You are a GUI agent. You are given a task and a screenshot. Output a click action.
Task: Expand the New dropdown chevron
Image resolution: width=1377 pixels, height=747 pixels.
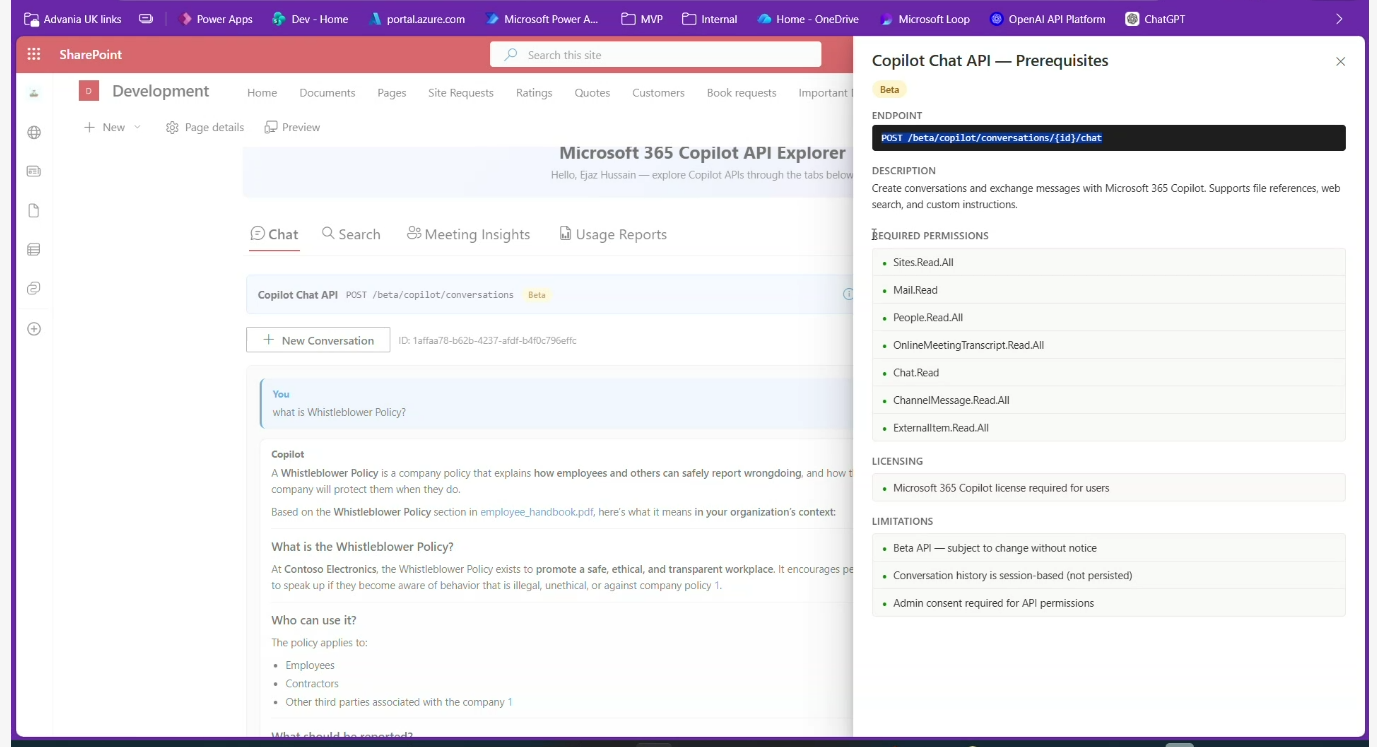(137, 128)
